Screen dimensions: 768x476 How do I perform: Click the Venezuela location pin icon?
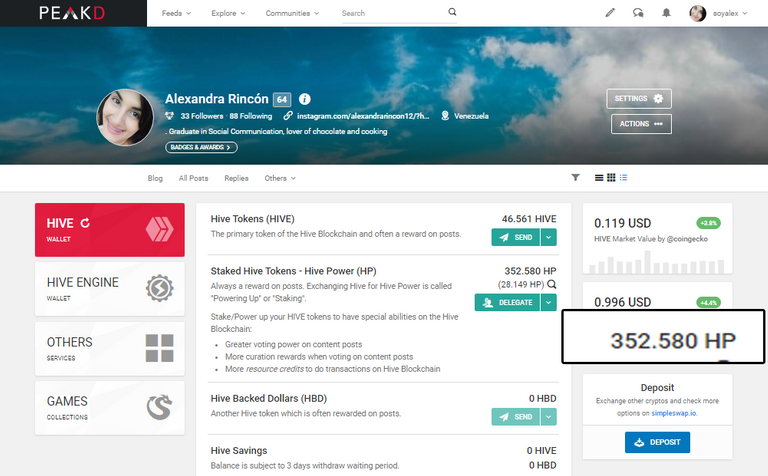coord(445,116)
